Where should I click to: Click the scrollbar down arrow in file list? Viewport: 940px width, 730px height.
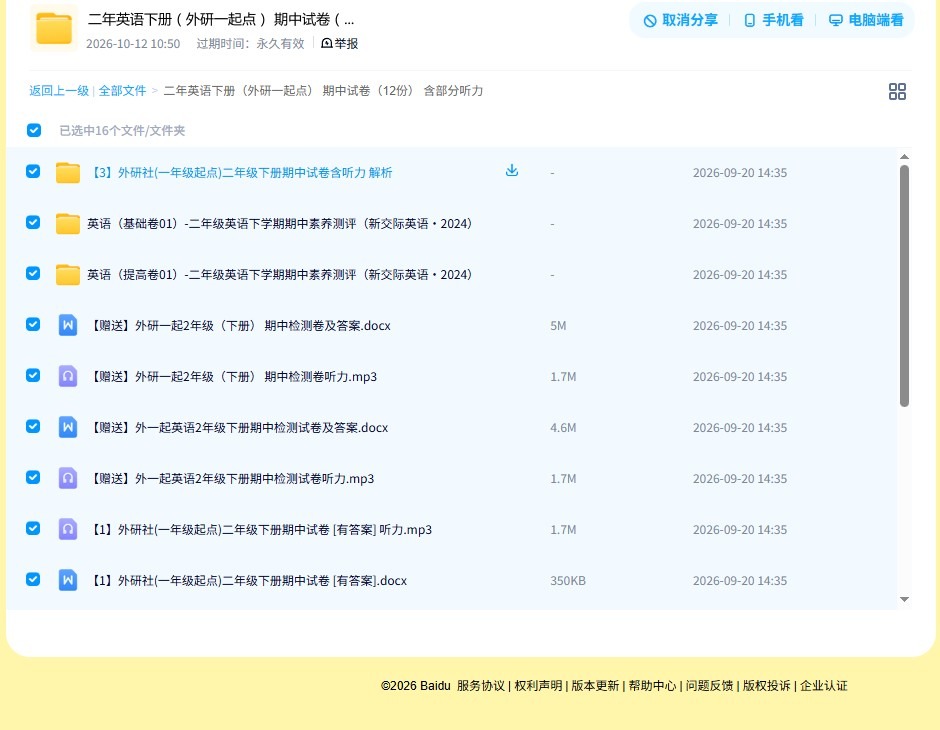[x=905, y=599]
